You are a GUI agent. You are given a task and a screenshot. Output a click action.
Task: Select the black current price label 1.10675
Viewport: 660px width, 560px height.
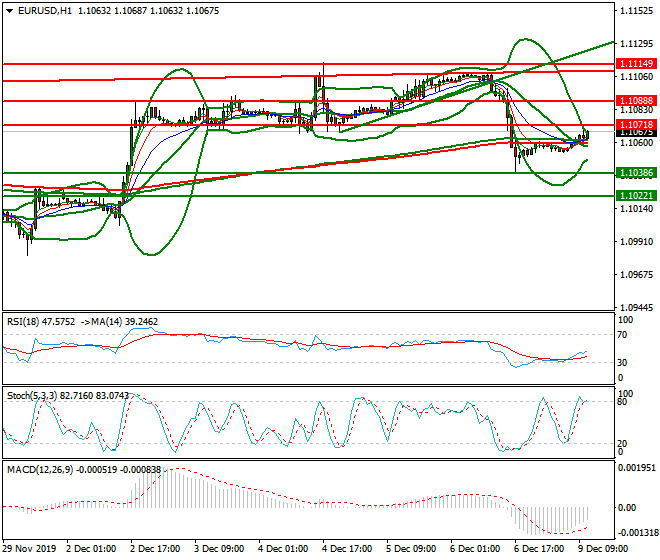tap(636, 133)
